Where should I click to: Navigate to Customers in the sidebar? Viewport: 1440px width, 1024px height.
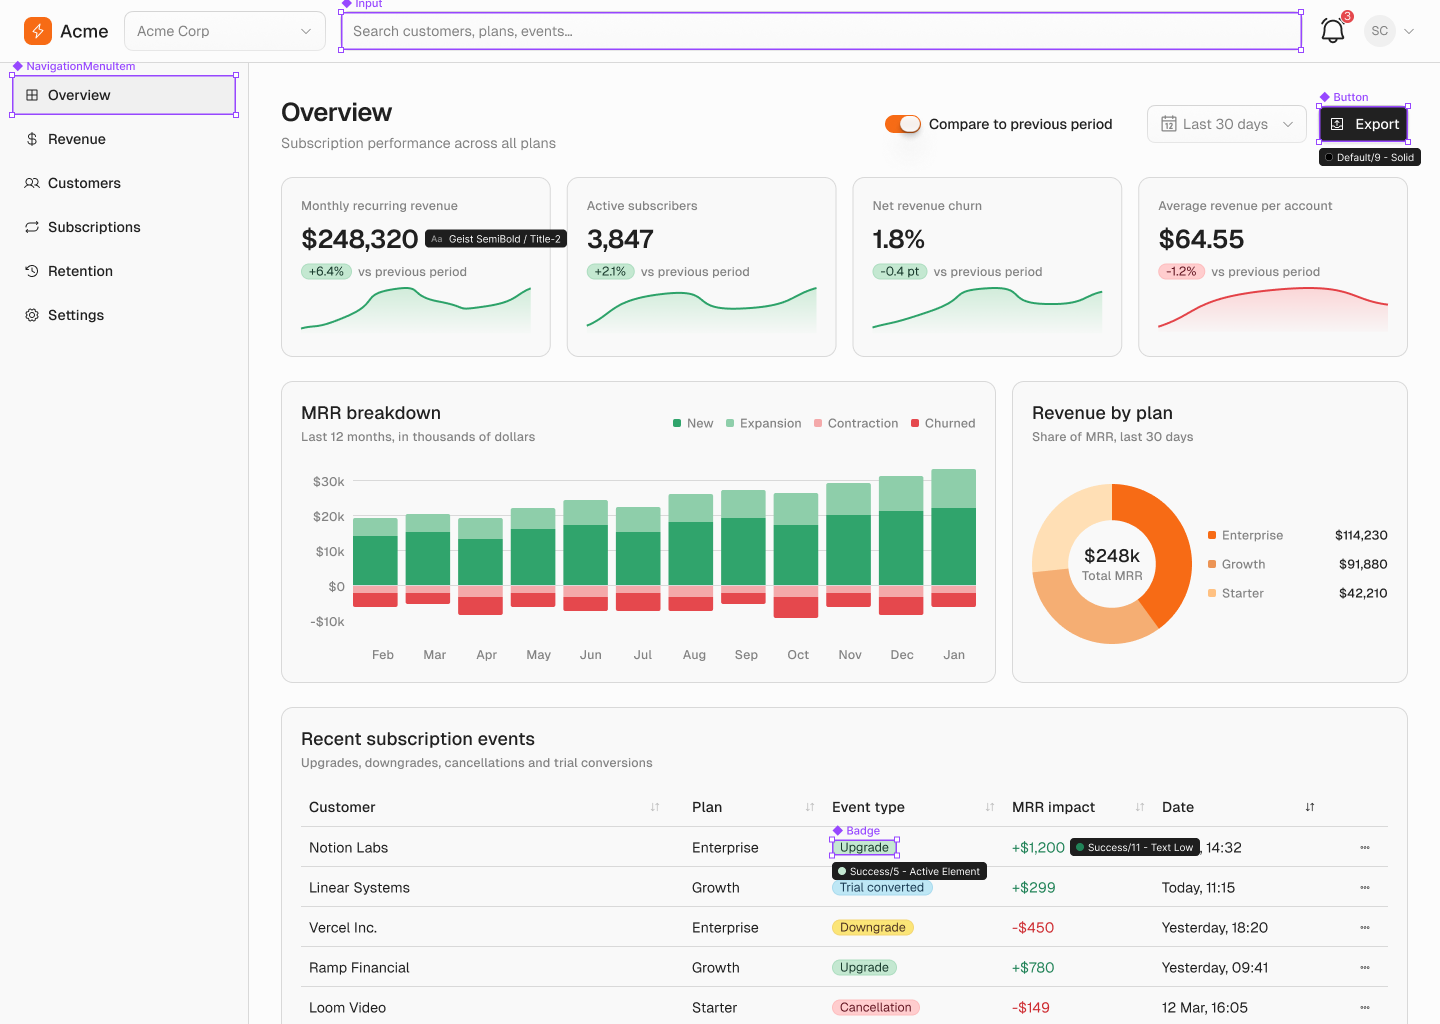point(124,183)
